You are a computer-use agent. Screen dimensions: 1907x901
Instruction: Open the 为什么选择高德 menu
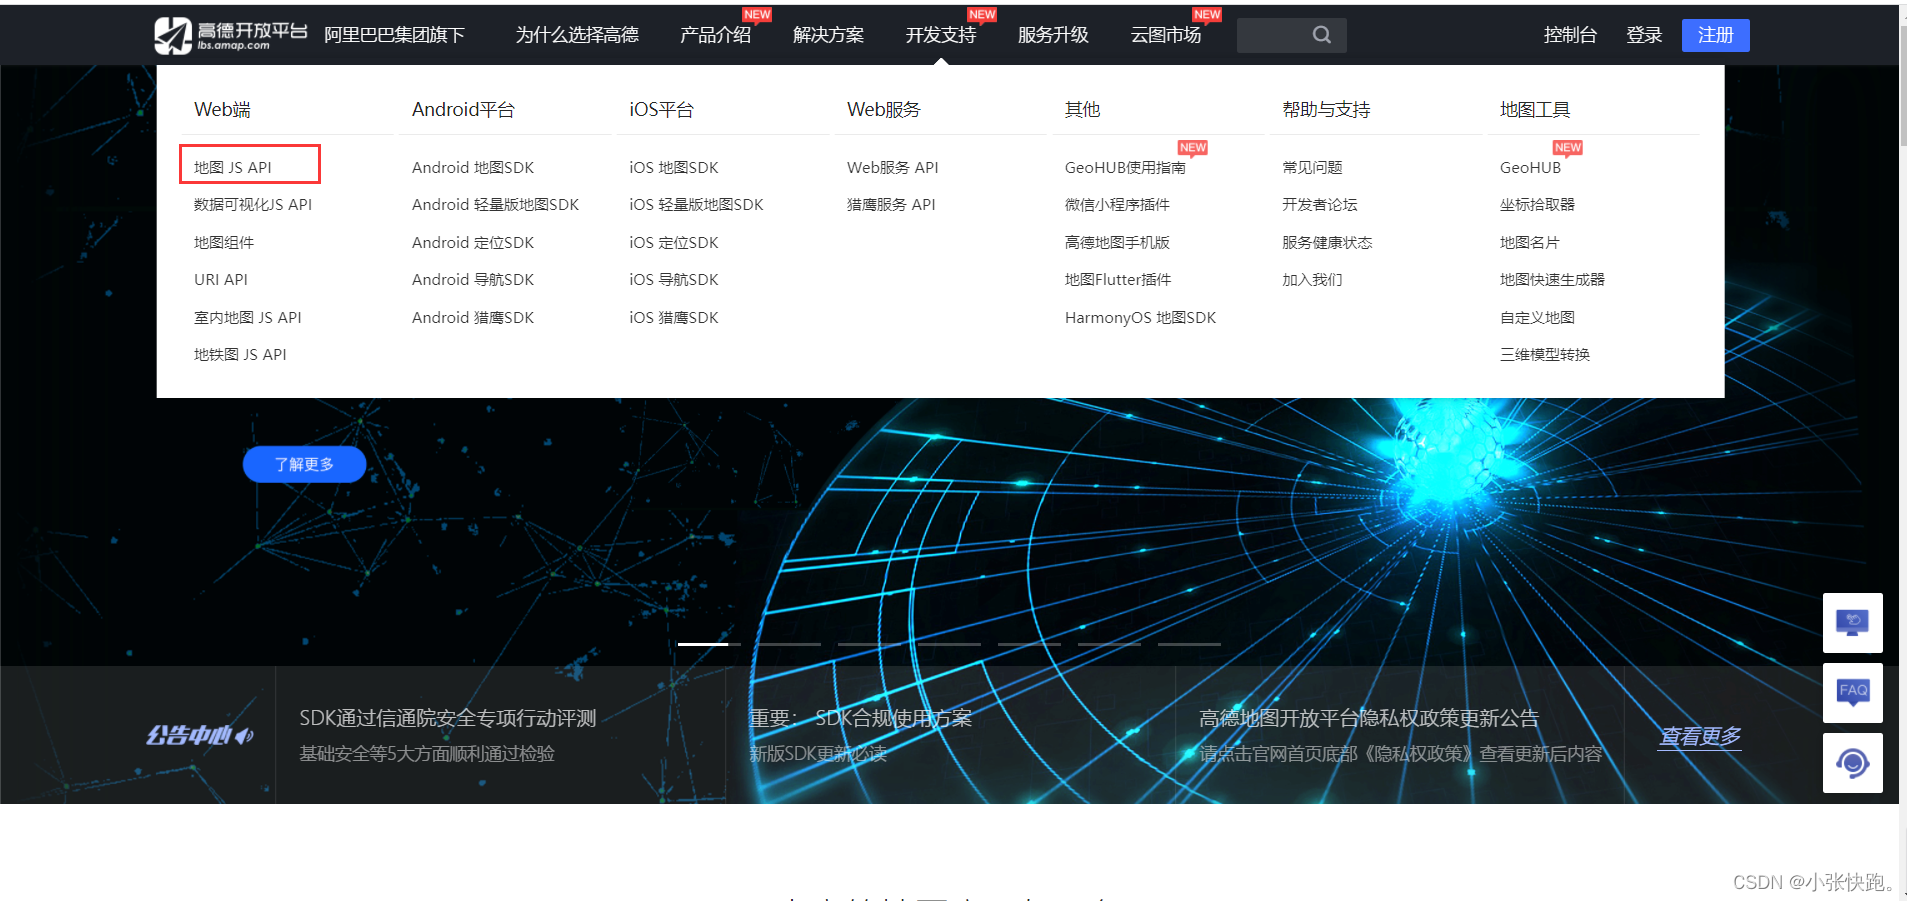pos(577,35)
